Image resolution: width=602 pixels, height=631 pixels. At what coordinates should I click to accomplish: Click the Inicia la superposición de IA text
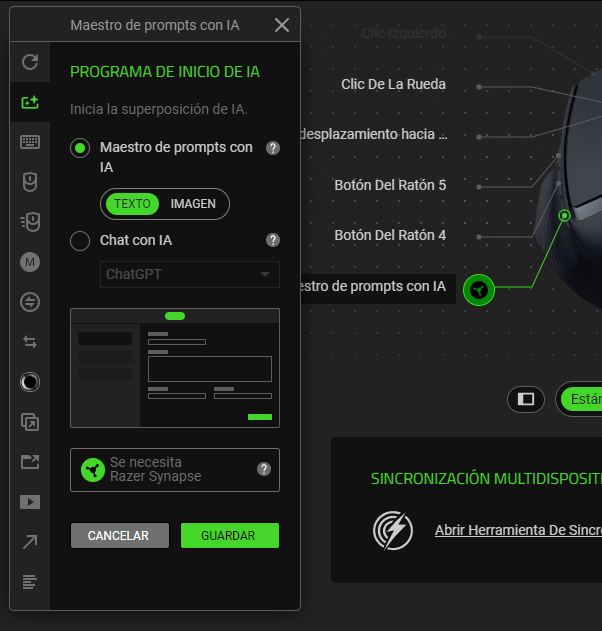point(159,109)
